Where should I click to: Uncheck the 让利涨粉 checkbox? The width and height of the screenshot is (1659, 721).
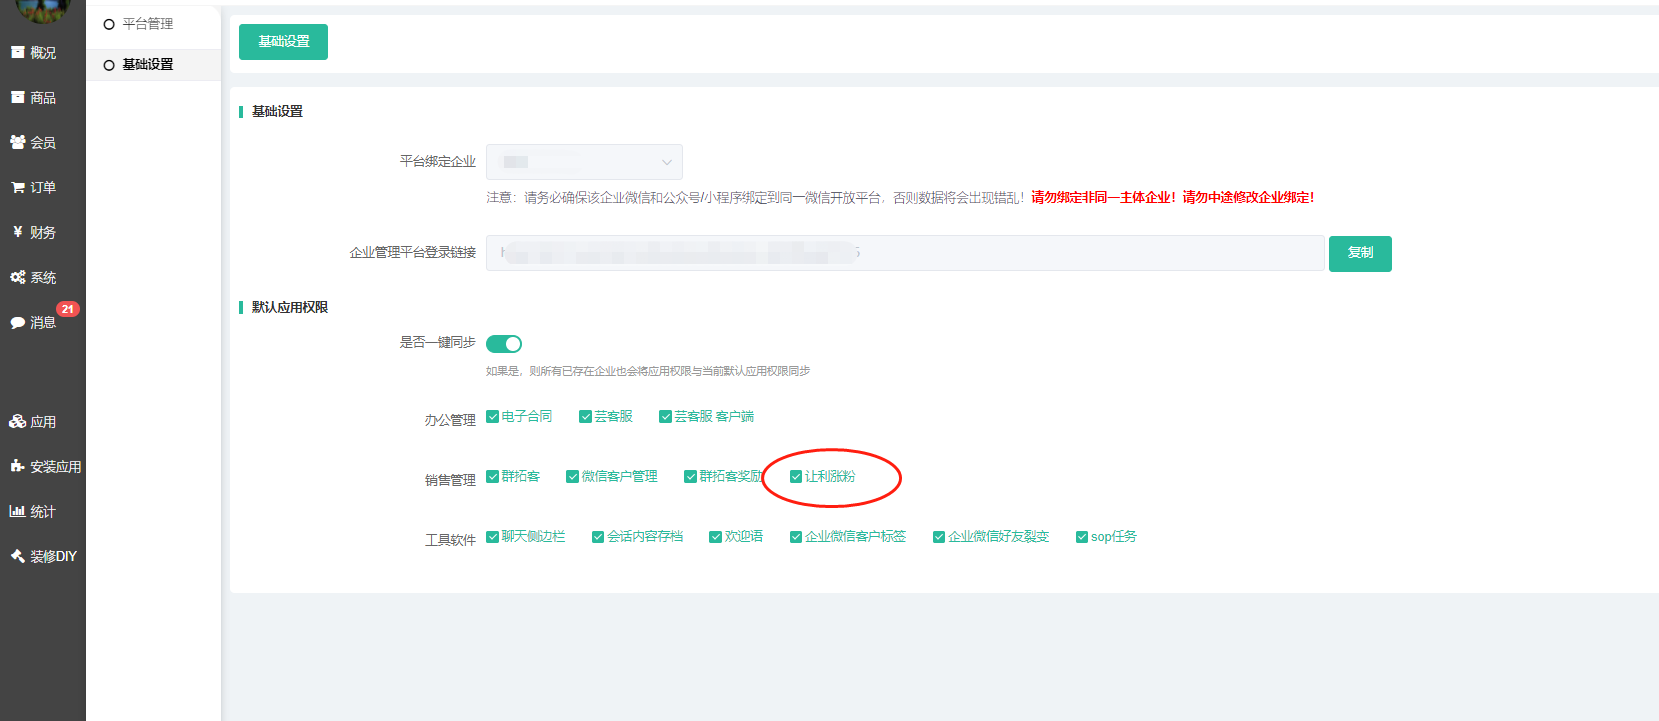point(796,477)
